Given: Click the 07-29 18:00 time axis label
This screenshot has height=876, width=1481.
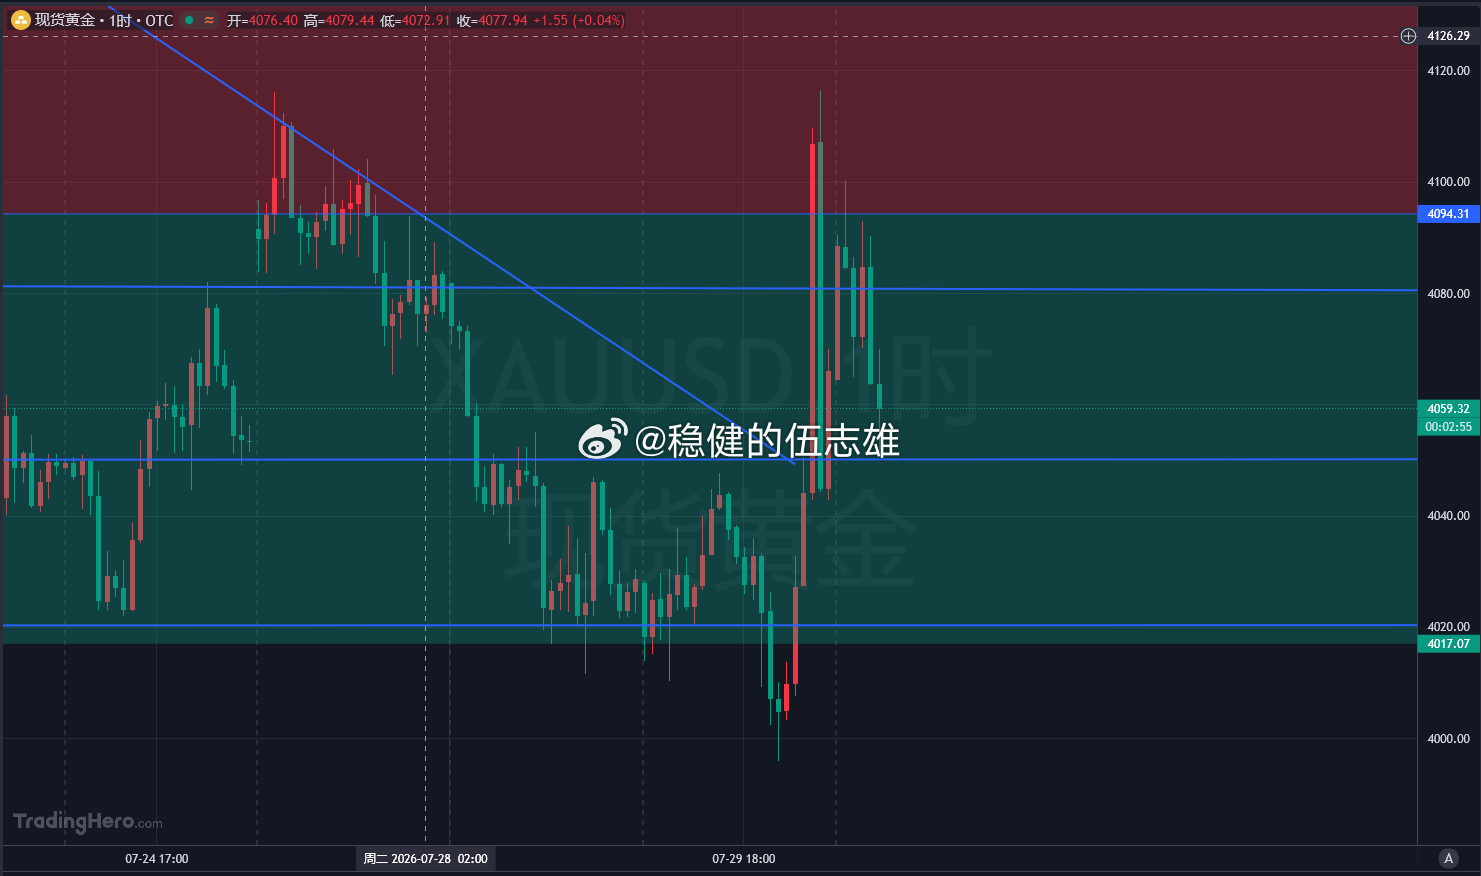Looking at the screenshot, I should point(744,859).
